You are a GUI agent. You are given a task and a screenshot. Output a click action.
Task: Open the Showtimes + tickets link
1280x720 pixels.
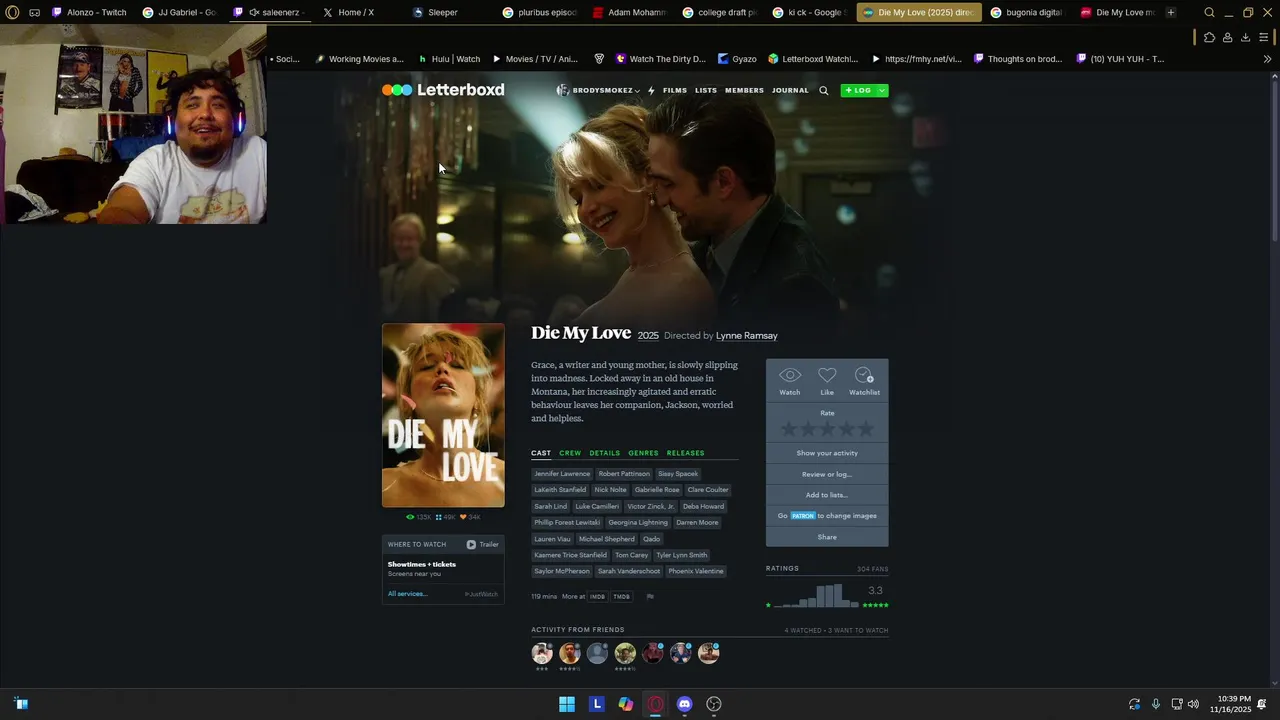pos(422,564)
